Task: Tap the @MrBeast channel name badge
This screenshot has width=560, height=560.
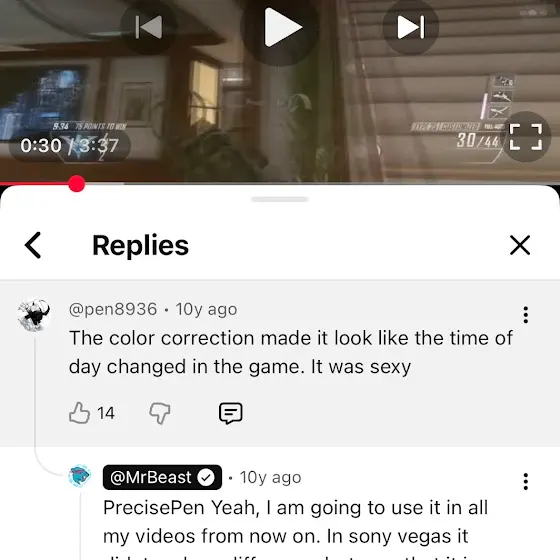Action: (x=162, y=477)
